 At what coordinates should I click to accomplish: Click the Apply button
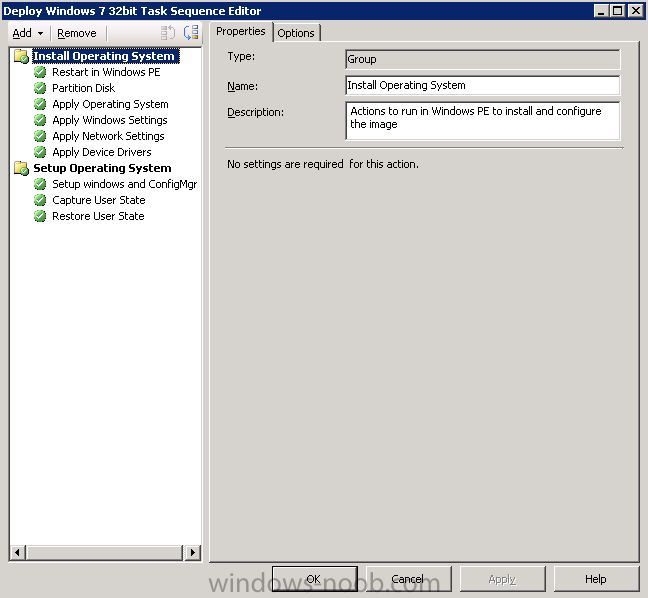[x=502, y=579]
